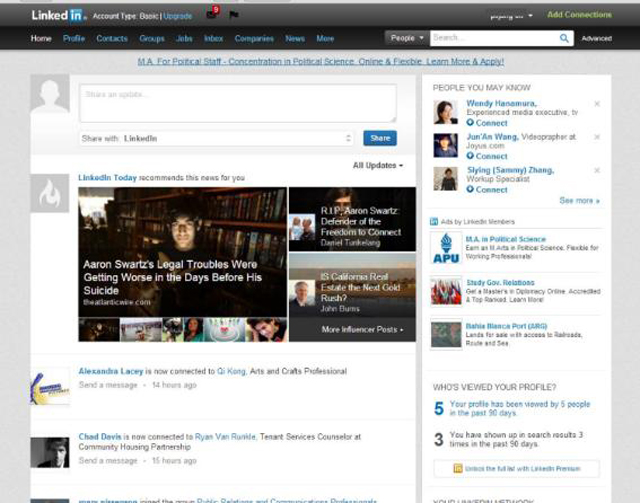
Task: Open Qi Kong's profile link
Action: click(x=231, y=371)
